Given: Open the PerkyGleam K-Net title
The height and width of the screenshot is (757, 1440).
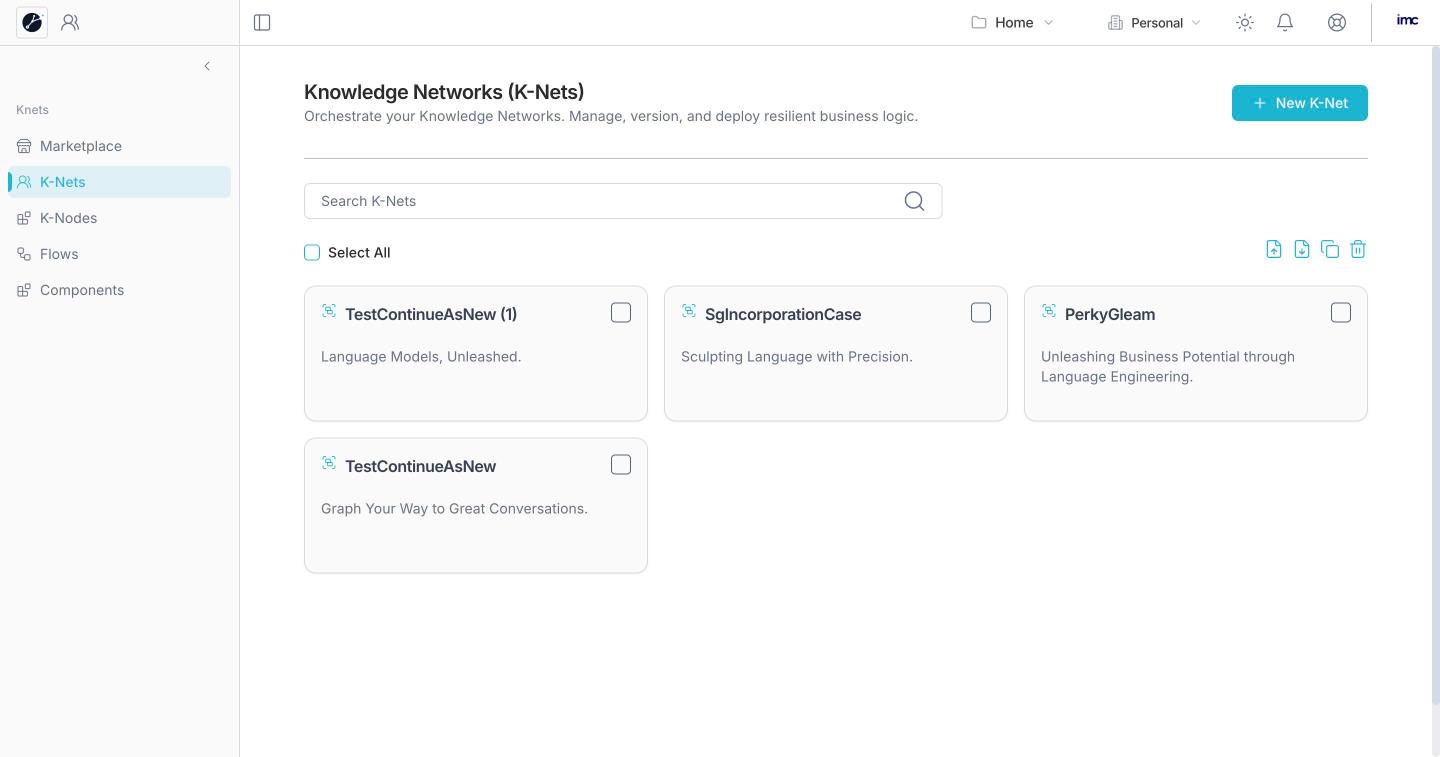Looking at the screenshot, I should pyautogui.click(x=1110, y=314).
